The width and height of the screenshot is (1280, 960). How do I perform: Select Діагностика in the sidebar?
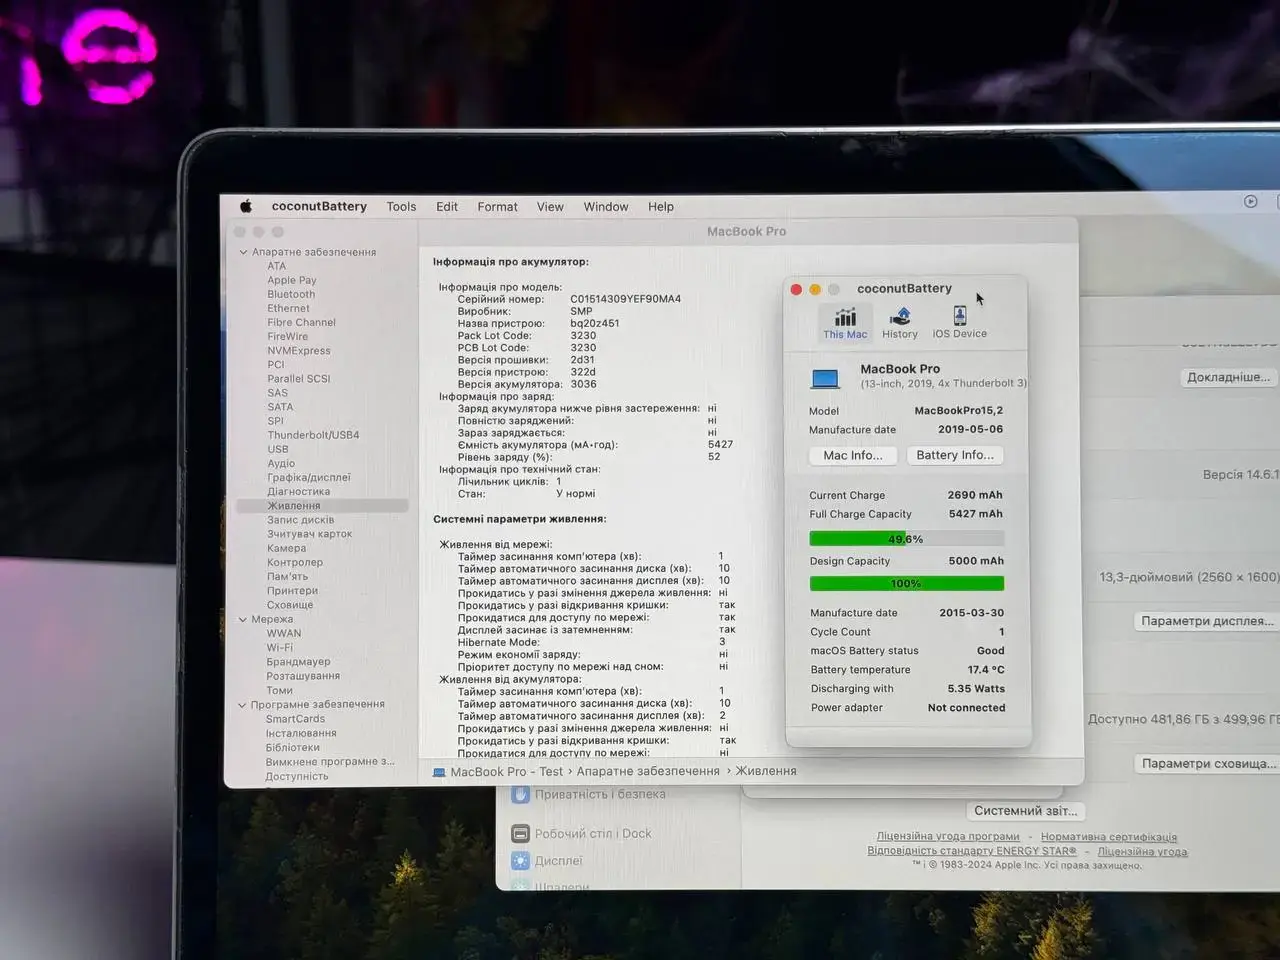[298, 491]
